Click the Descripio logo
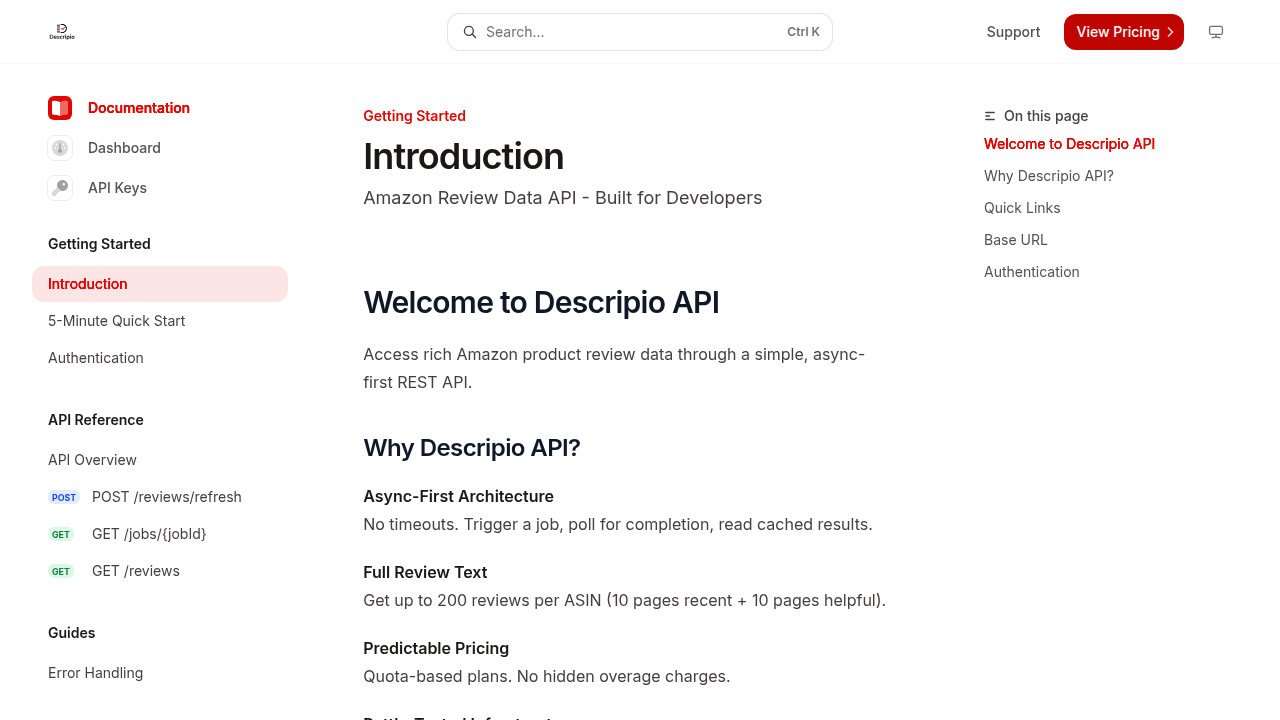This screenshot has height=720, width=1280. click(62, 32)
